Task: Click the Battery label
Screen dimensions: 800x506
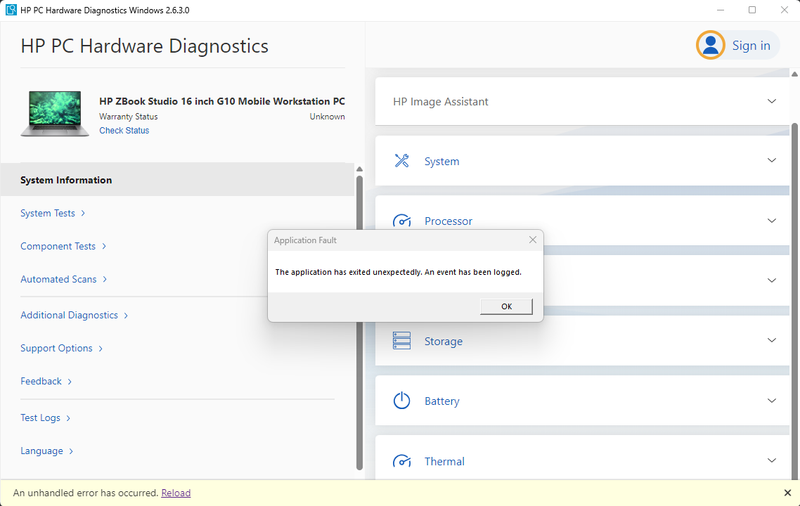Action: [442, 401]
